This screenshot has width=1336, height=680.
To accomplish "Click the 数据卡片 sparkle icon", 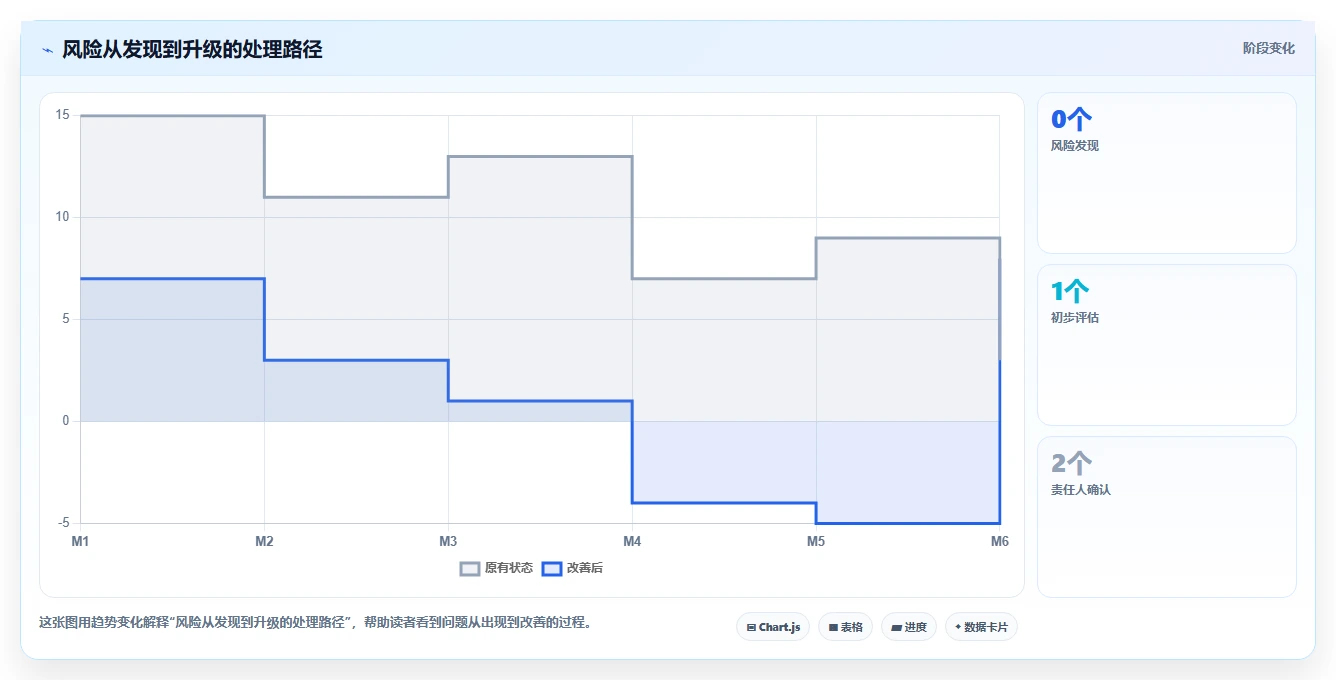I will tap(958, 627).
